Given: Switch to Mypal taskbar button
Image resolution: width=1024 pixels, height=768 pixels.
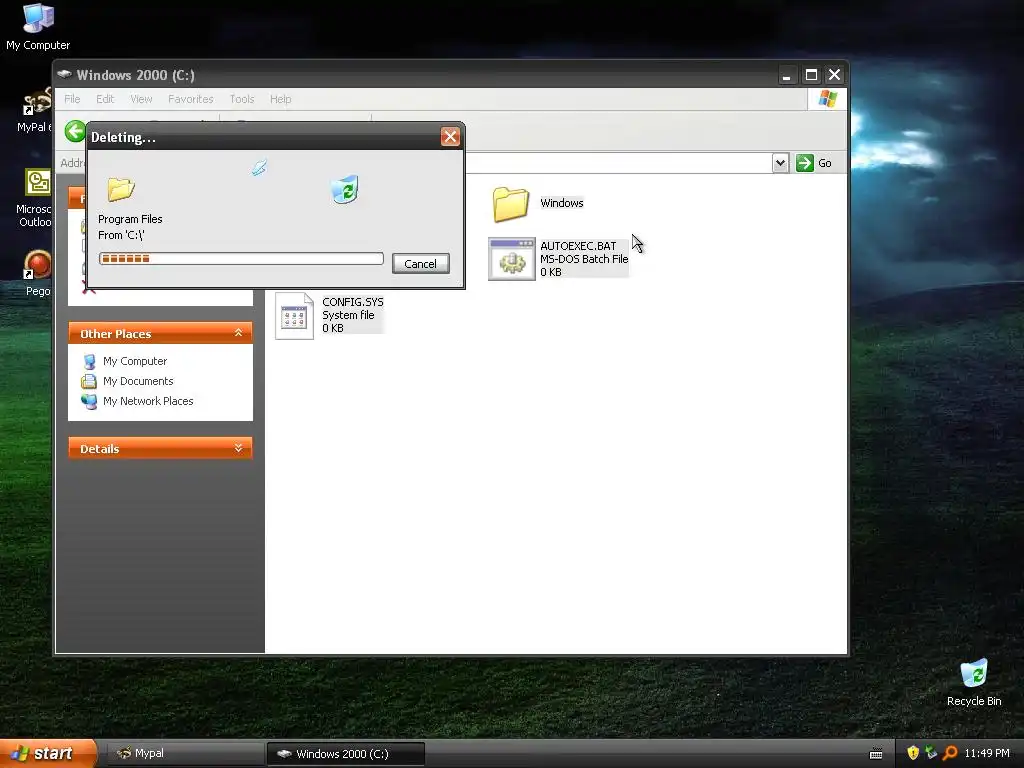Looking at the screenshot, I should point(185,753).
